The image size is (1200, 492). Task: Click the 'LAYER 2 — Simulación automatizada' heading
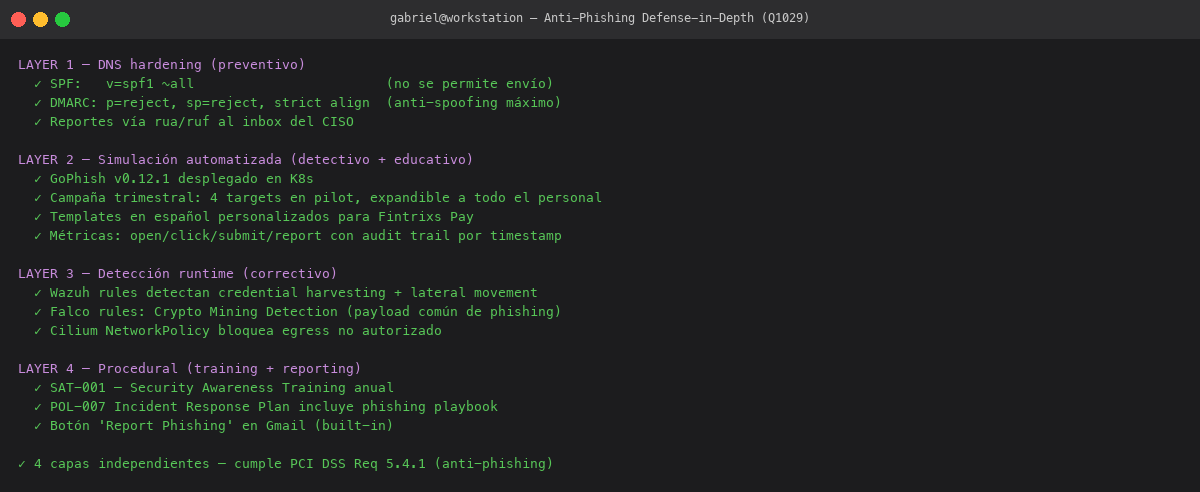coord(246,160)
